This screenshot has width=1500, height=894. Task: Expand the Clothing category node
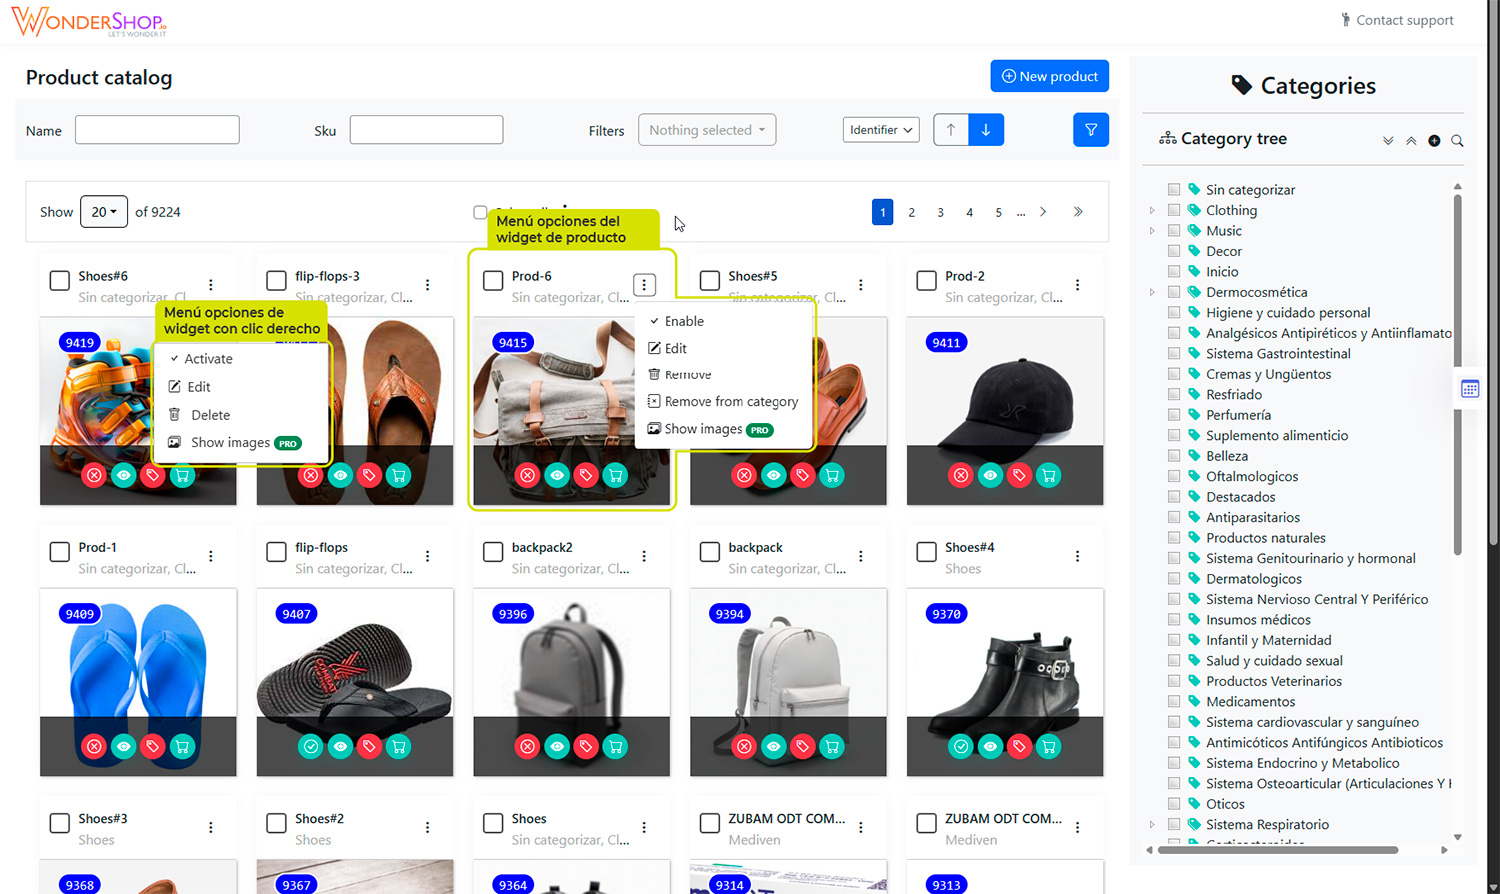point(1152,210)
